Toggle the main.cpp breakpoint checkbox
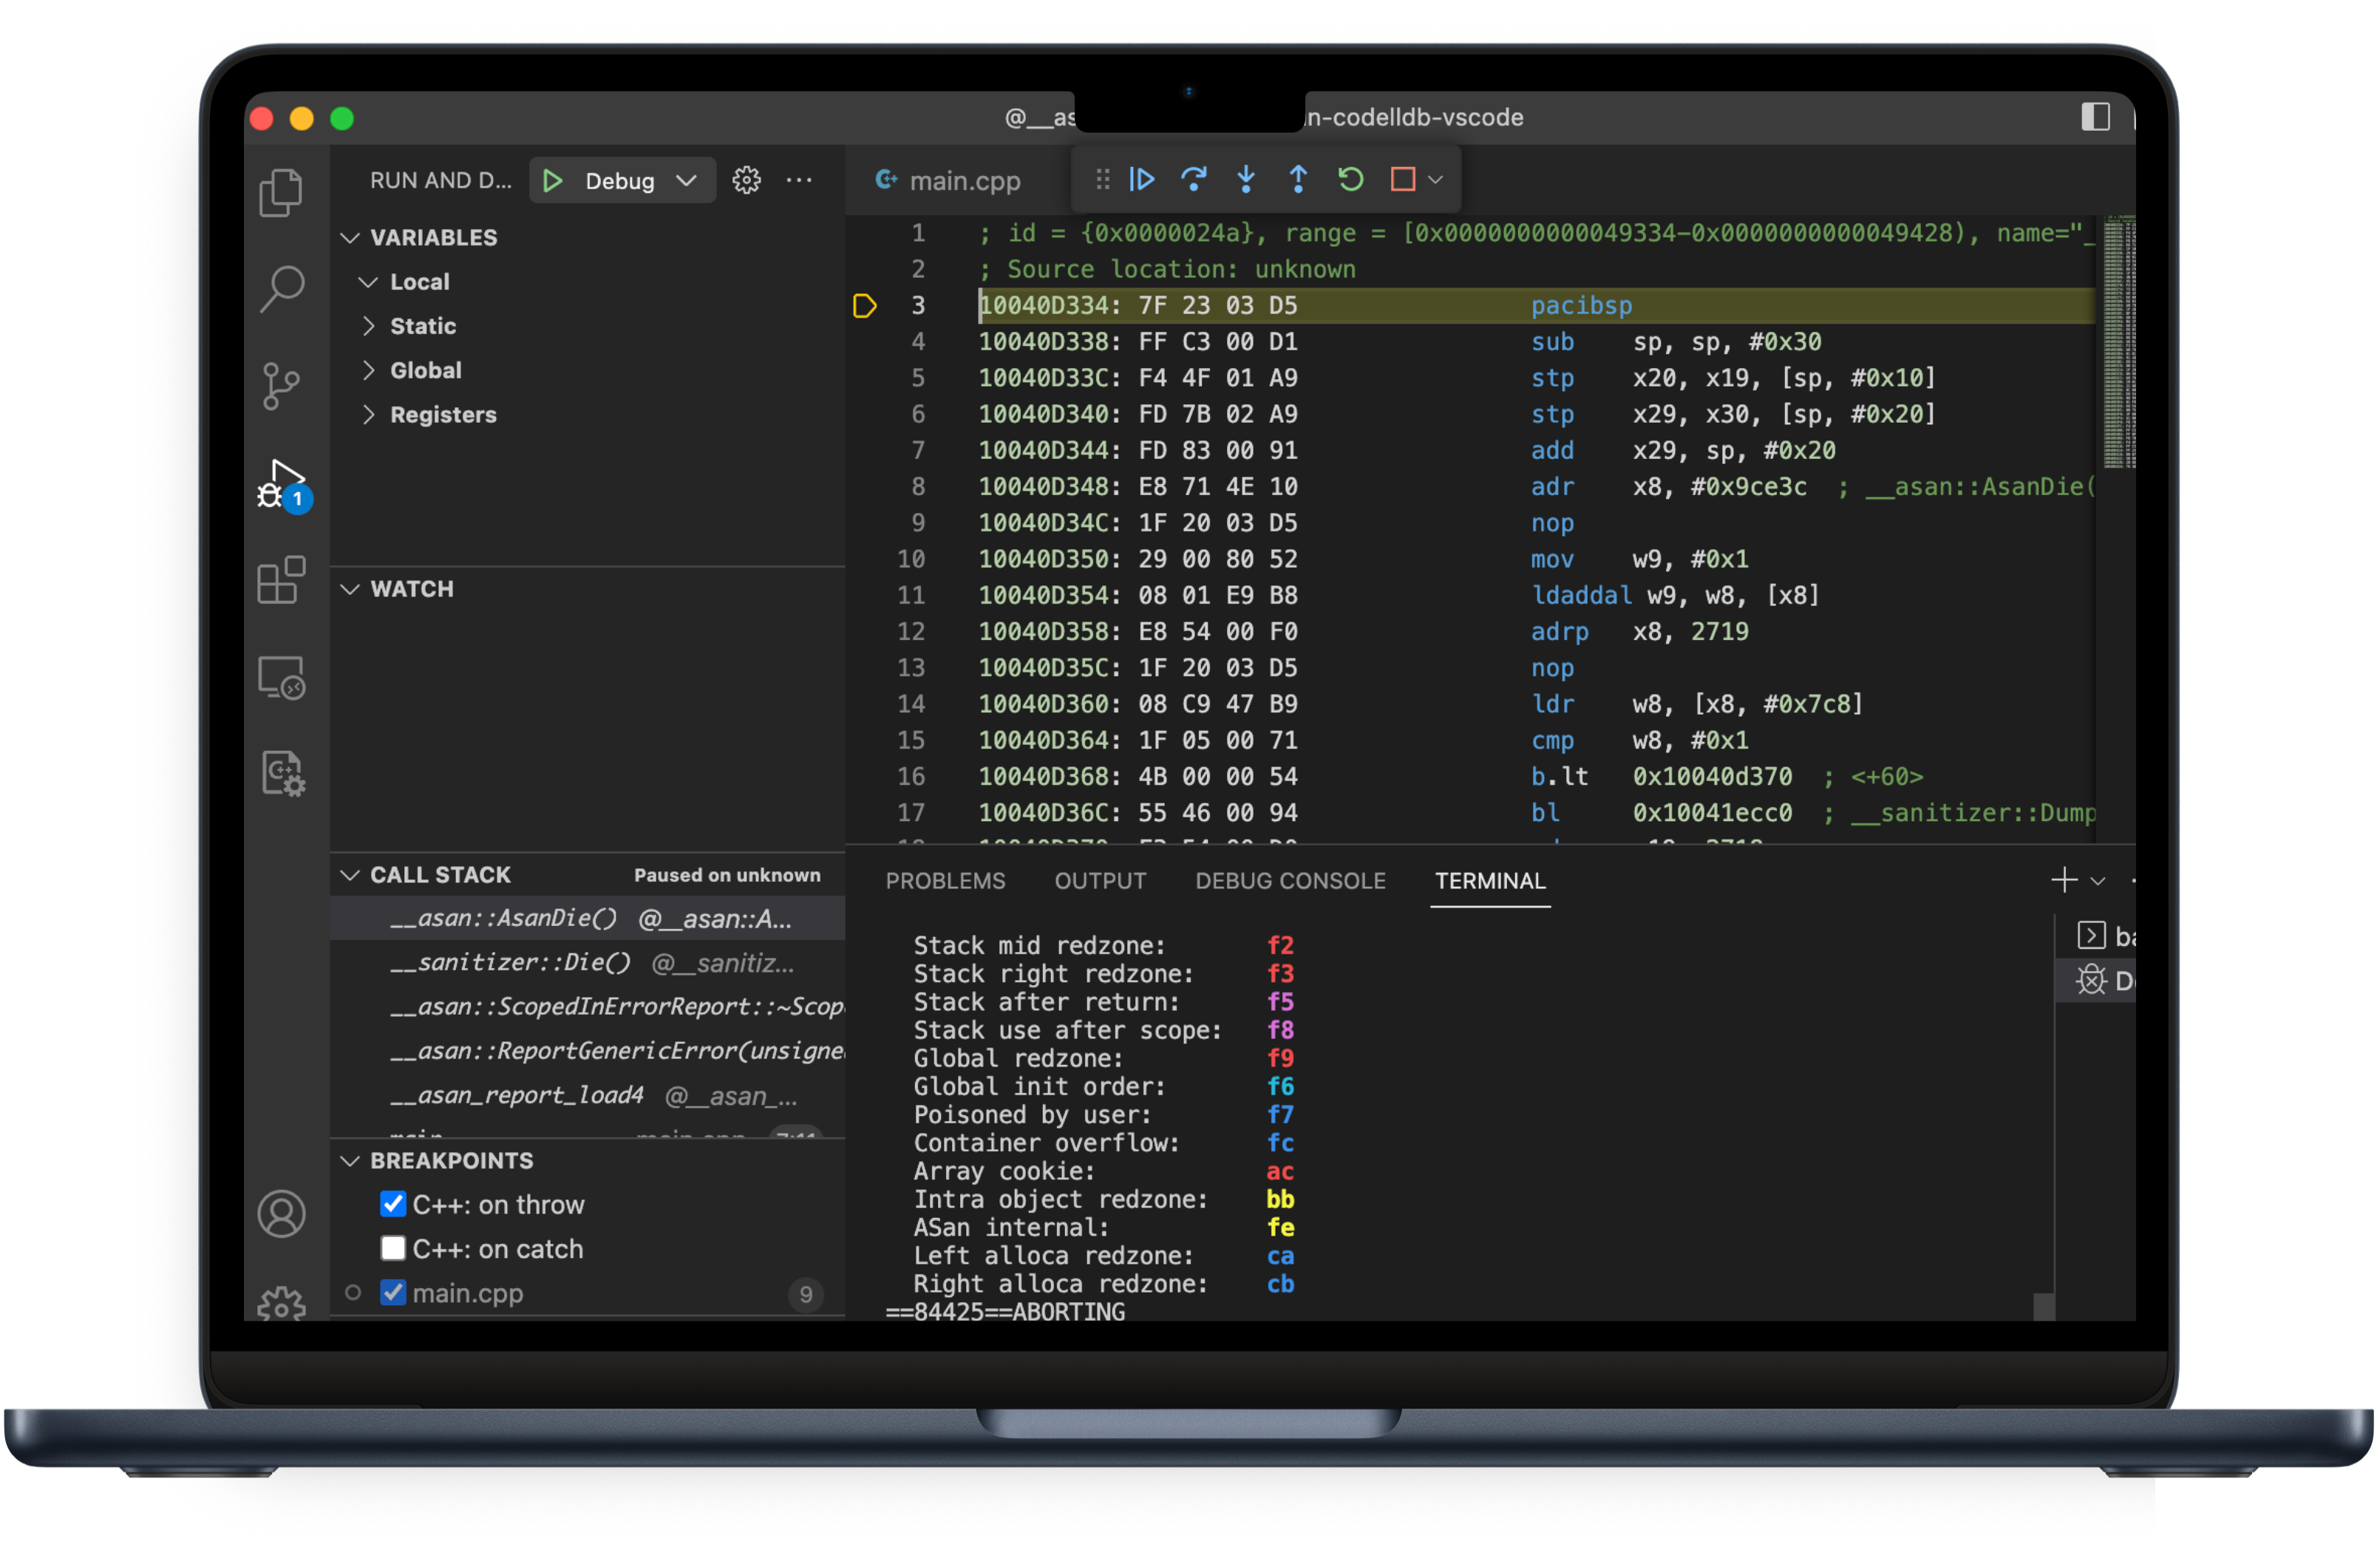This screenshot has height=1552, width=2380. [x=393, y=1292]
